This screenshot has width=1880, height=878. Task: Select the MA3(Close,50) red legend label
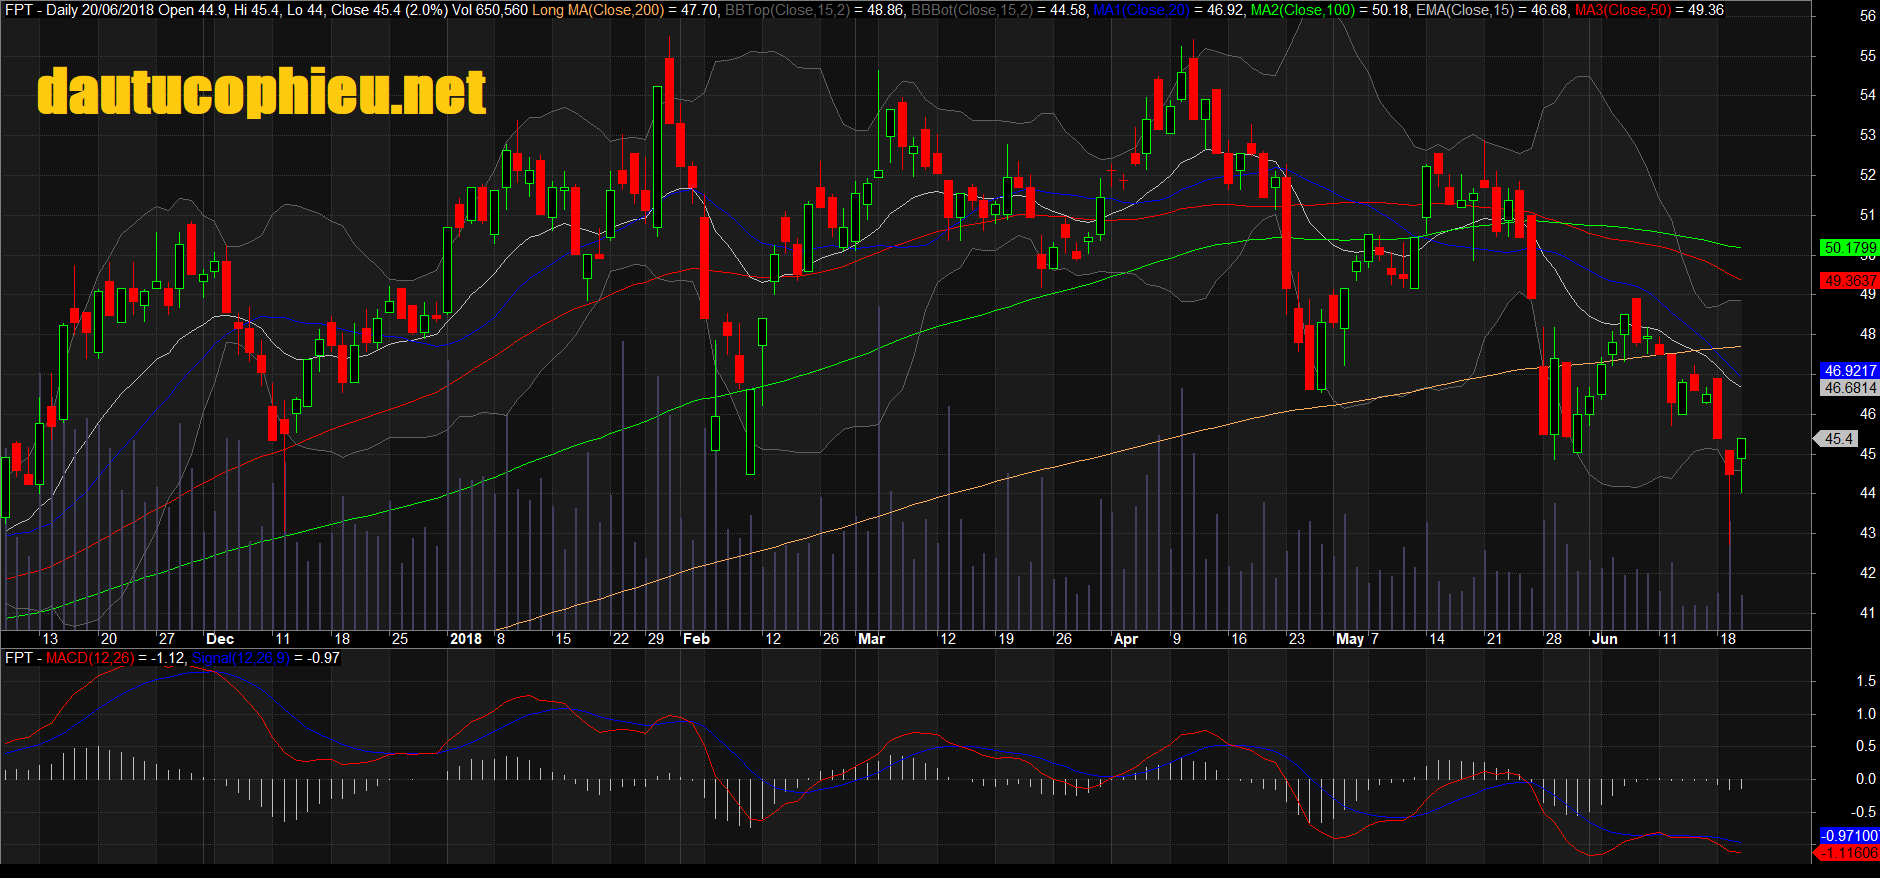coord(1622,10)
